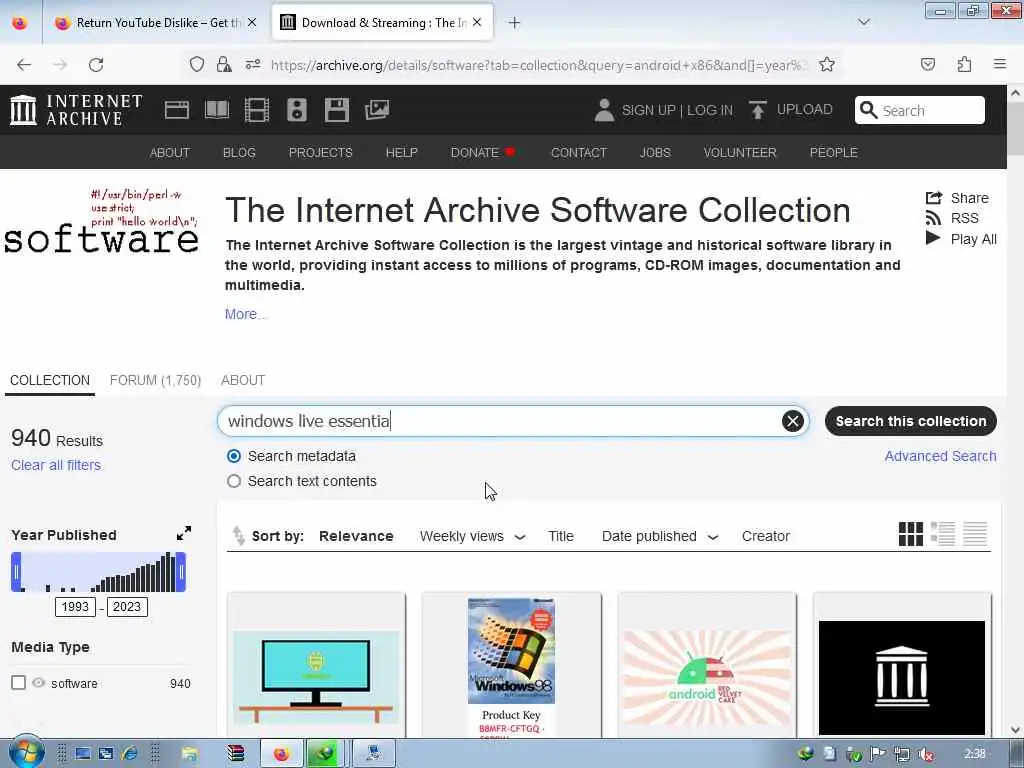This screenshot has height=768, width=1024.
Task: Click the 1993 start year field
Action: (75, 607)
